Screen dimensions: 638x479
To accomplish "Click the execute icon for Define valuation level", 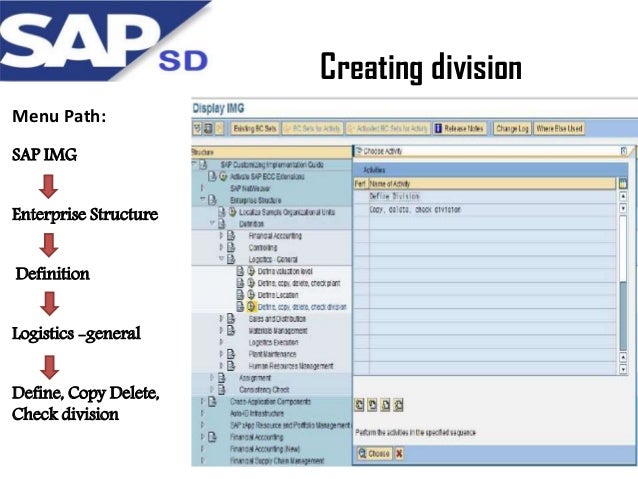I will 251,271.
